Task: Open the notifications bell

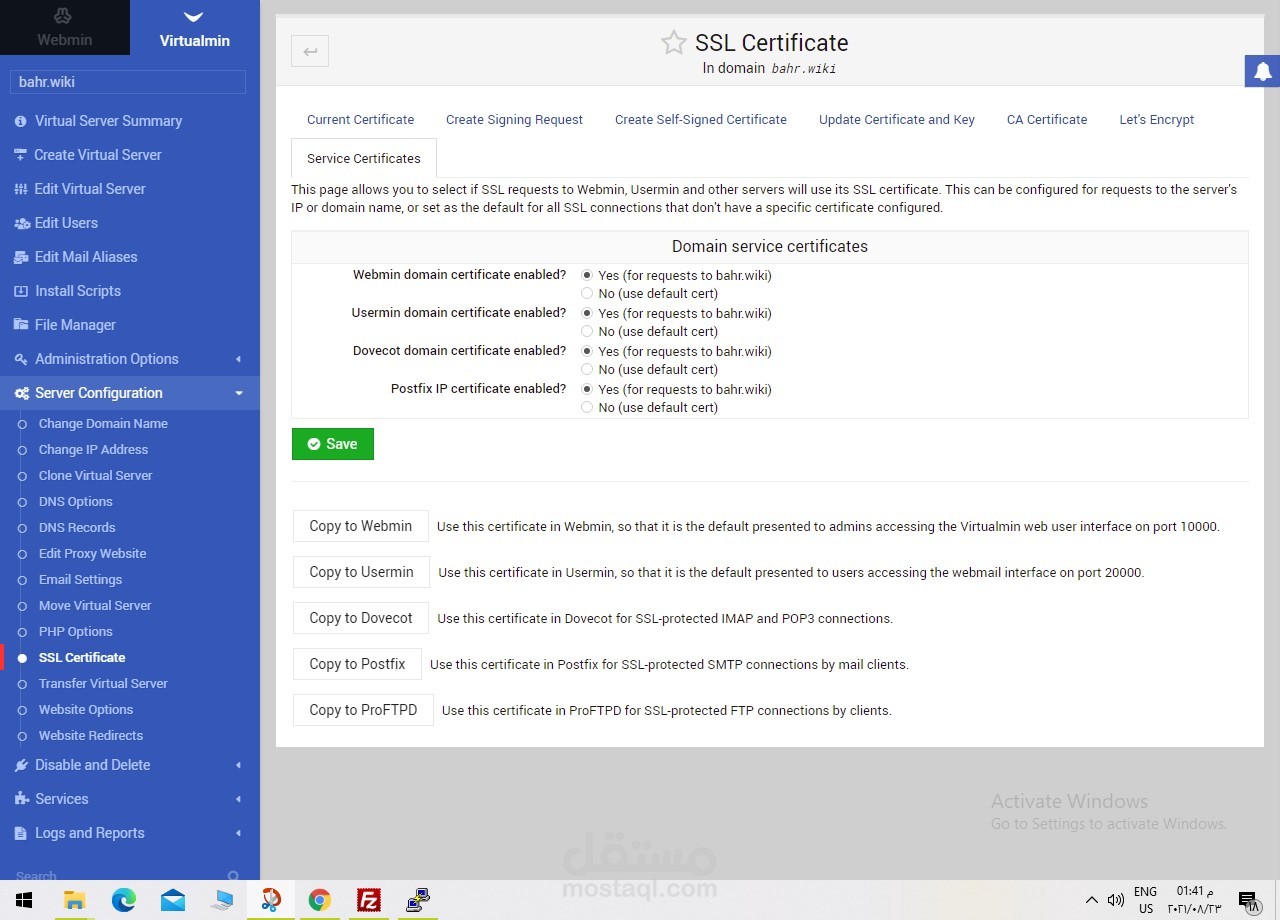Action: (x=1263, y=71)
